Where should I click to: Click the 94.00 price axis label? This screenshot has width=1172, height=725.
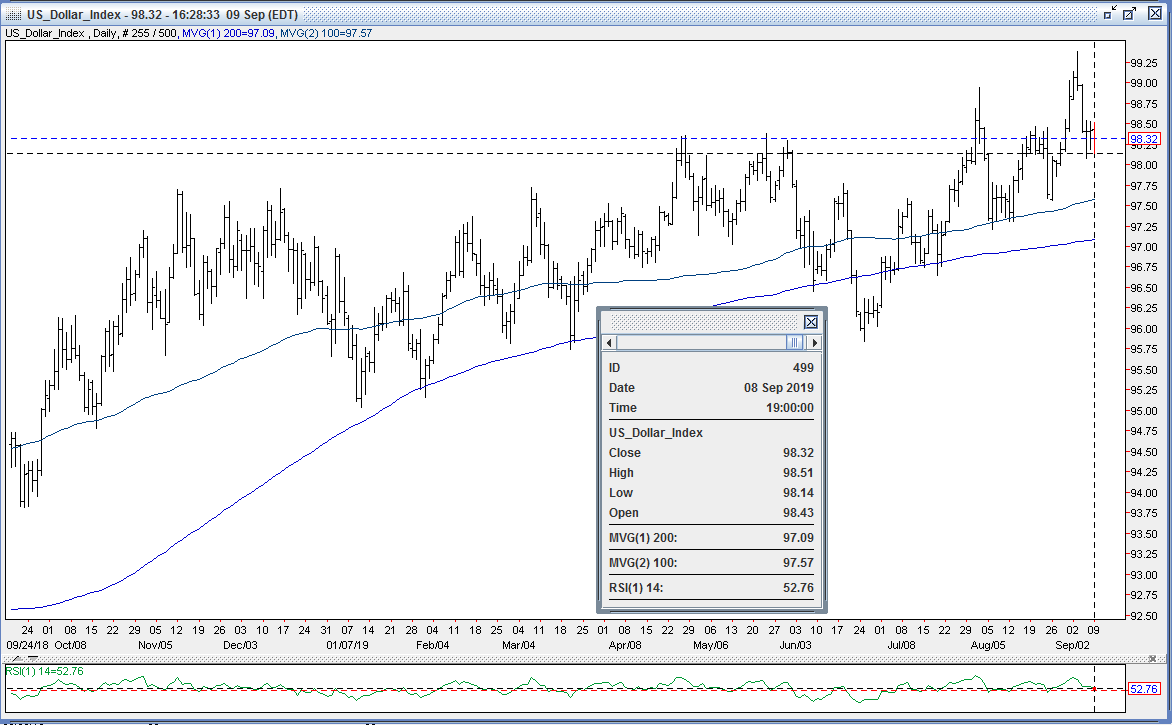point(1144,493)
